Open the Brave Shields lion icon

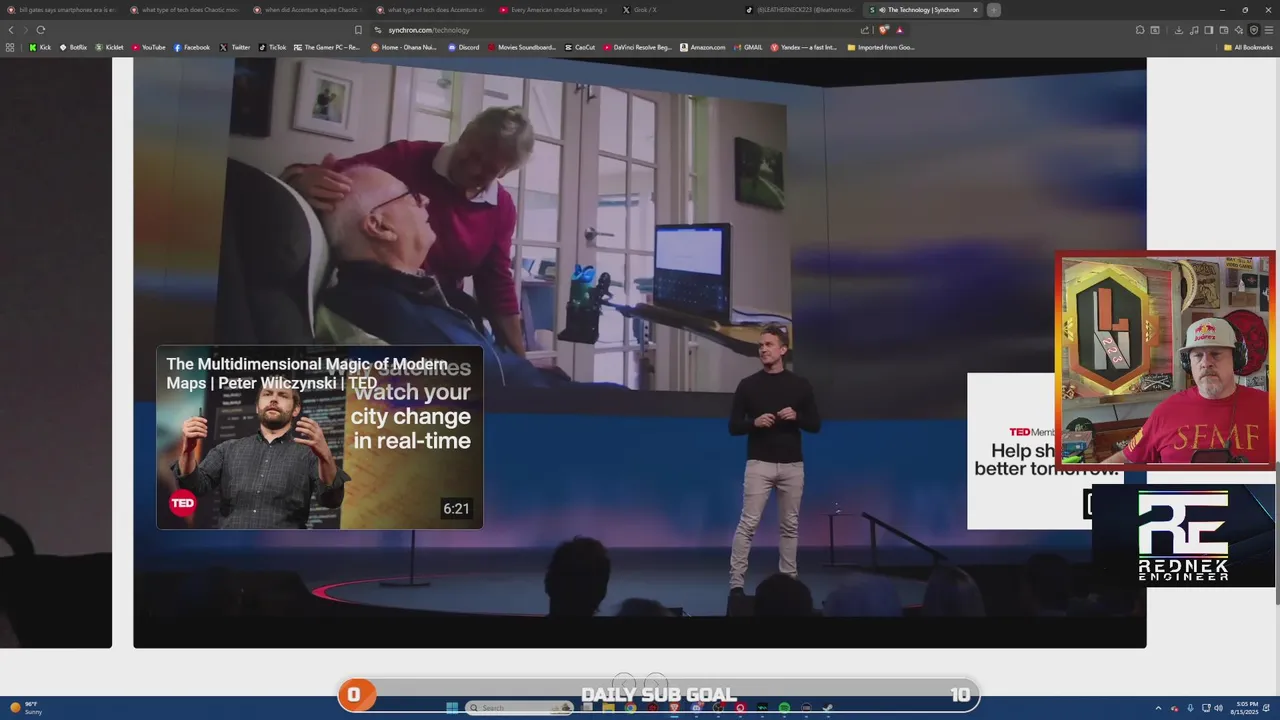click(884, 30)
